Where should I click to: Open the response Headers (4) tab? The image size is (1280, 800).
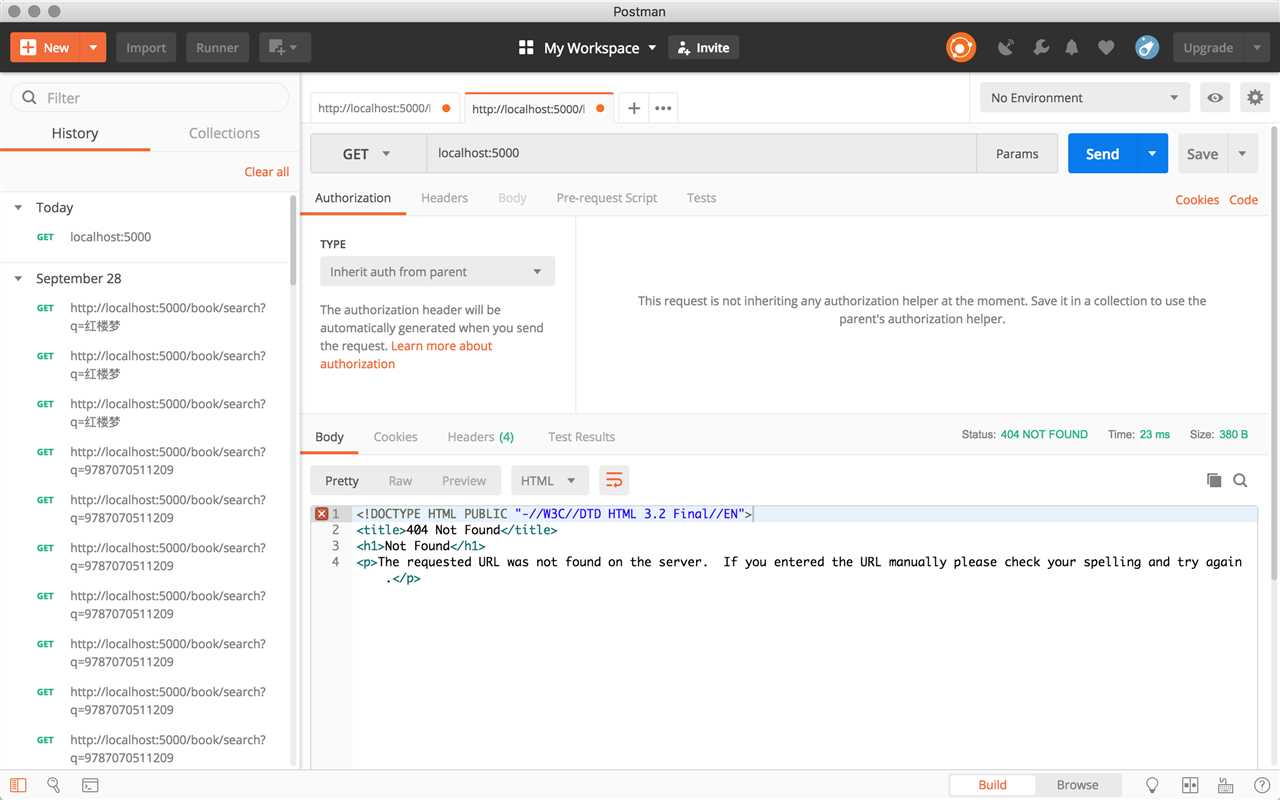pos(481,437)
